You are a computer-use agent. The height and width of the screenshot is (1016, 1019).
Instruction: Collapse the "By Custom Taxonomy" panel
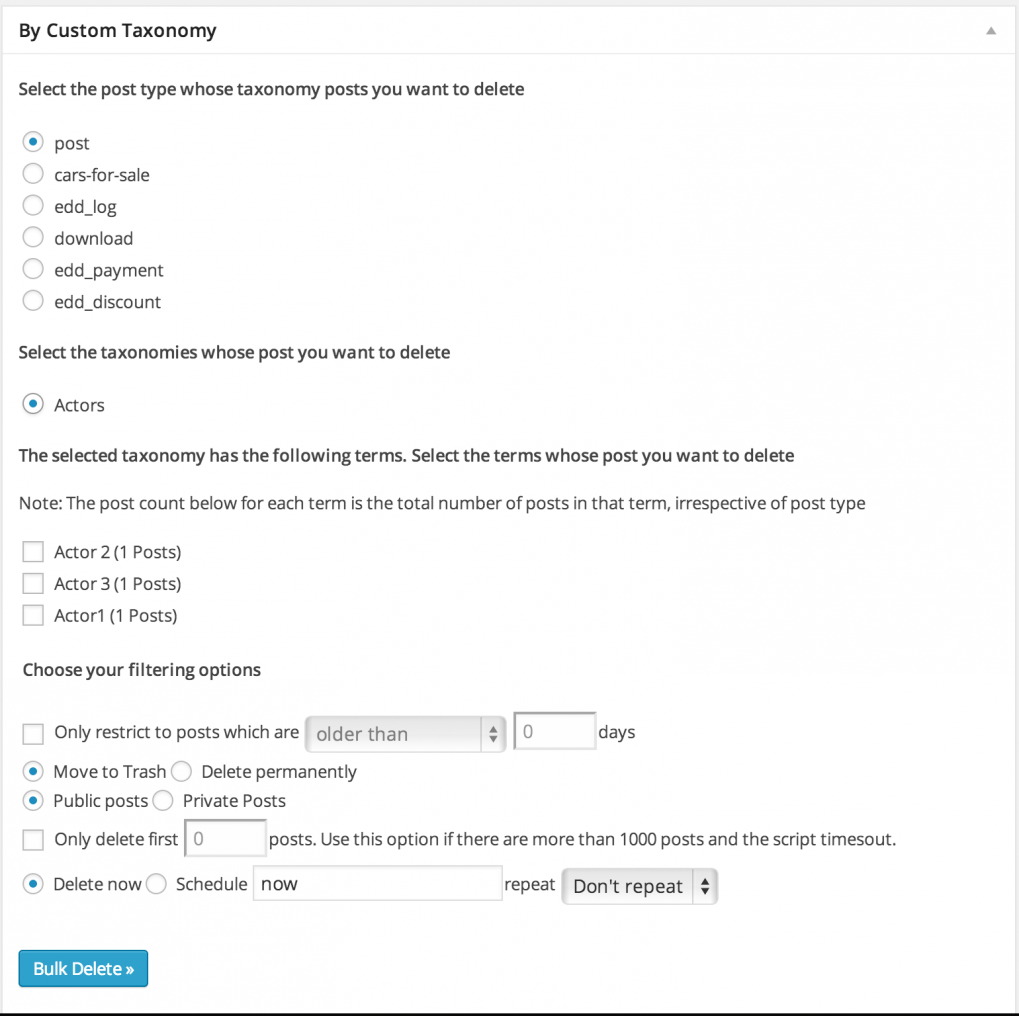(990, 30)
